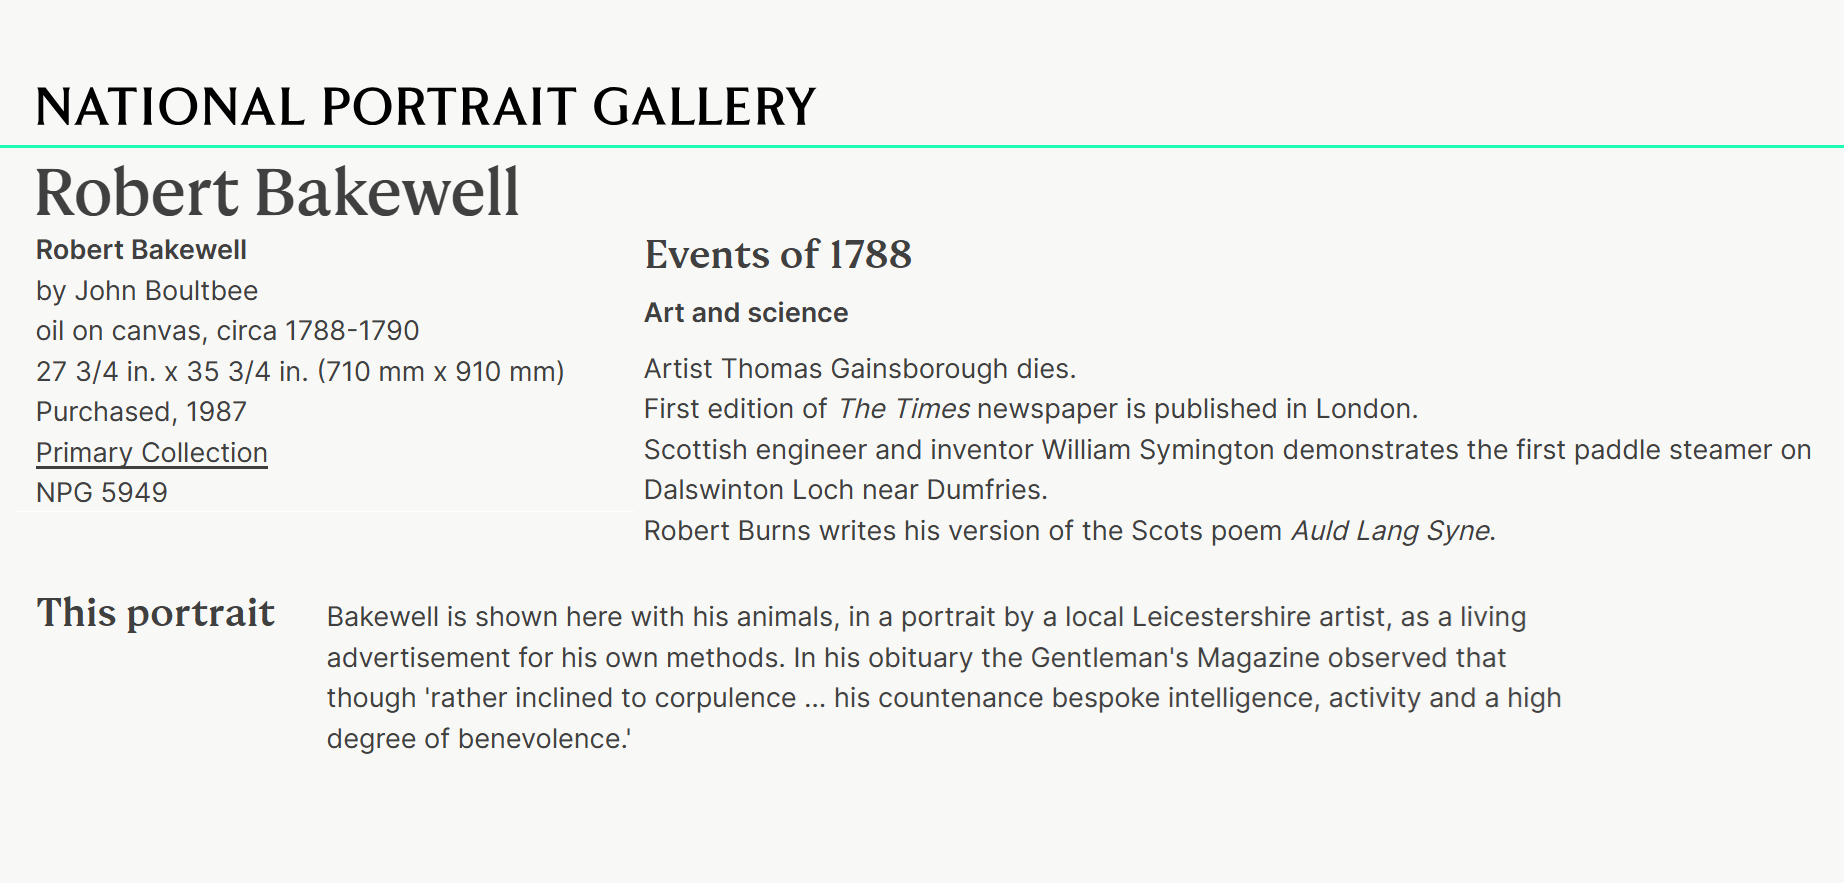Open the Primary Collection link
The image size is (1844, 883).
point(152,453)
